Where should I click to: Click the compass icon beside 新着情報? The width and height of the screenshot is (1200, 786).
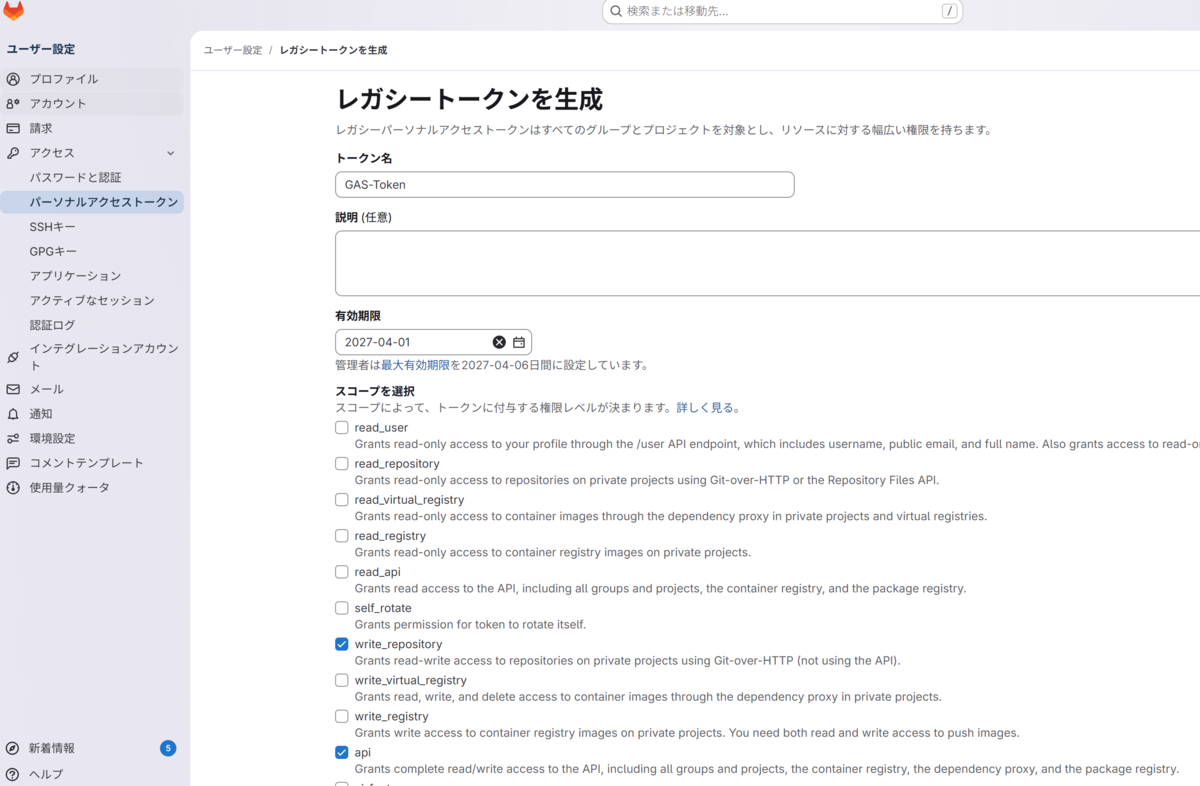[13, 748]
